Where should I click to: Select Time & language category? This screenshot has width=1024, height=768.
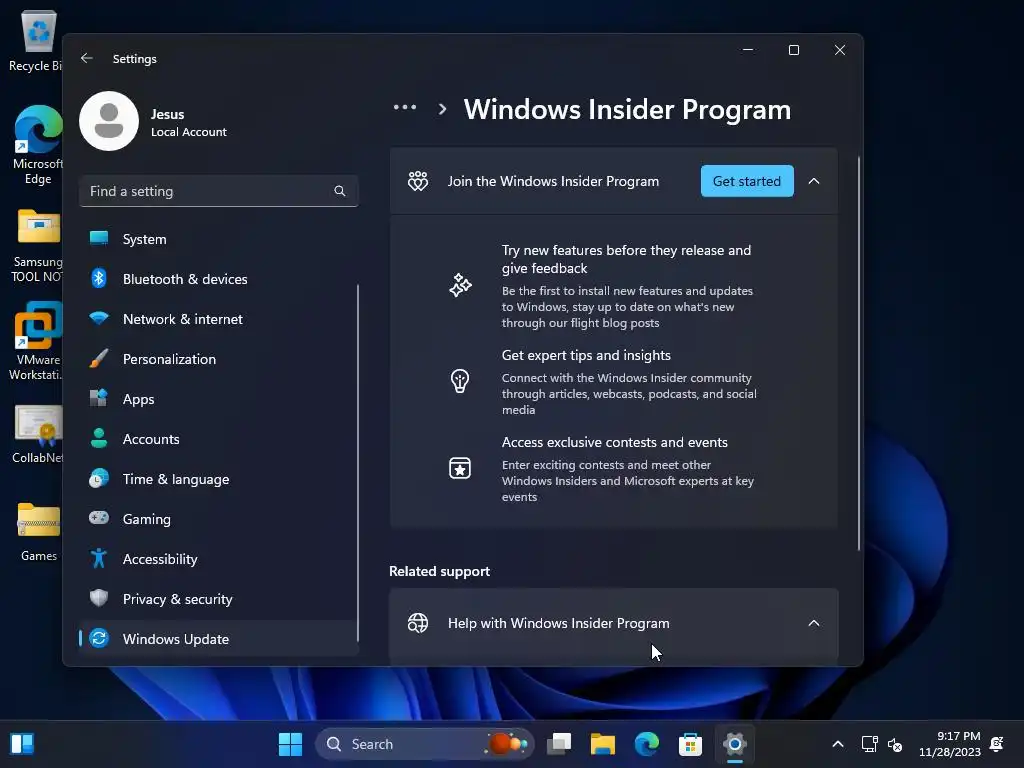tap(218, 479)
